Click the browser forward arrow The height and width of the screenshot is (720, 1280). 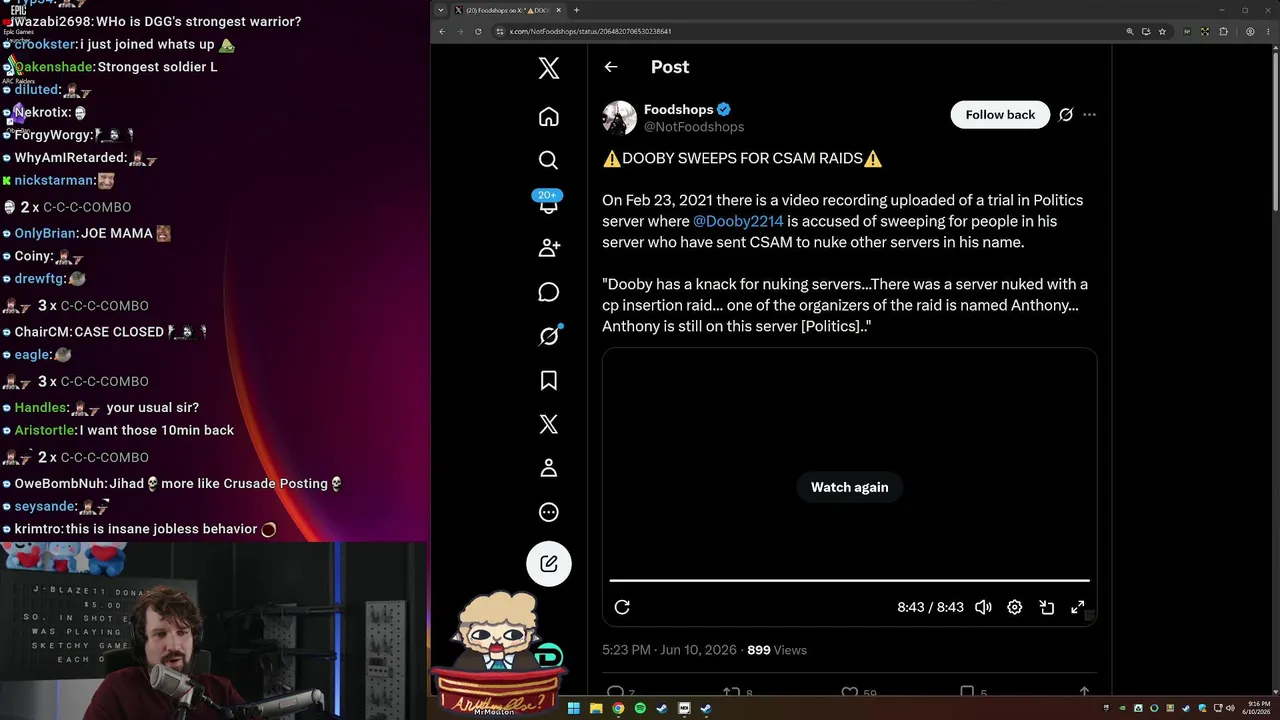(x=460, y=31)
